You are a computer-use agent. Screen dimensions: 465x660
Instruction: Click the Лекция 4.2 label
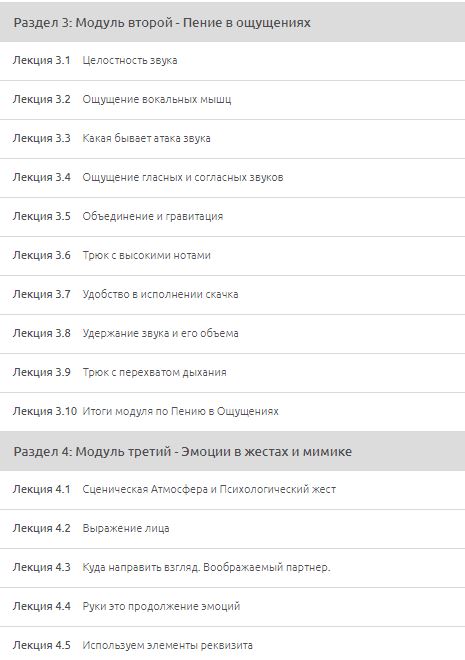tap(42, 528)
